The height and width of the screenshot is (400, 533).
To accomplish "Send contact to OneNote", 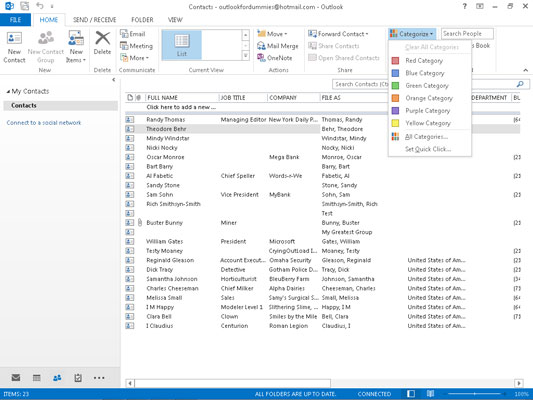I will tap(275, 58).
